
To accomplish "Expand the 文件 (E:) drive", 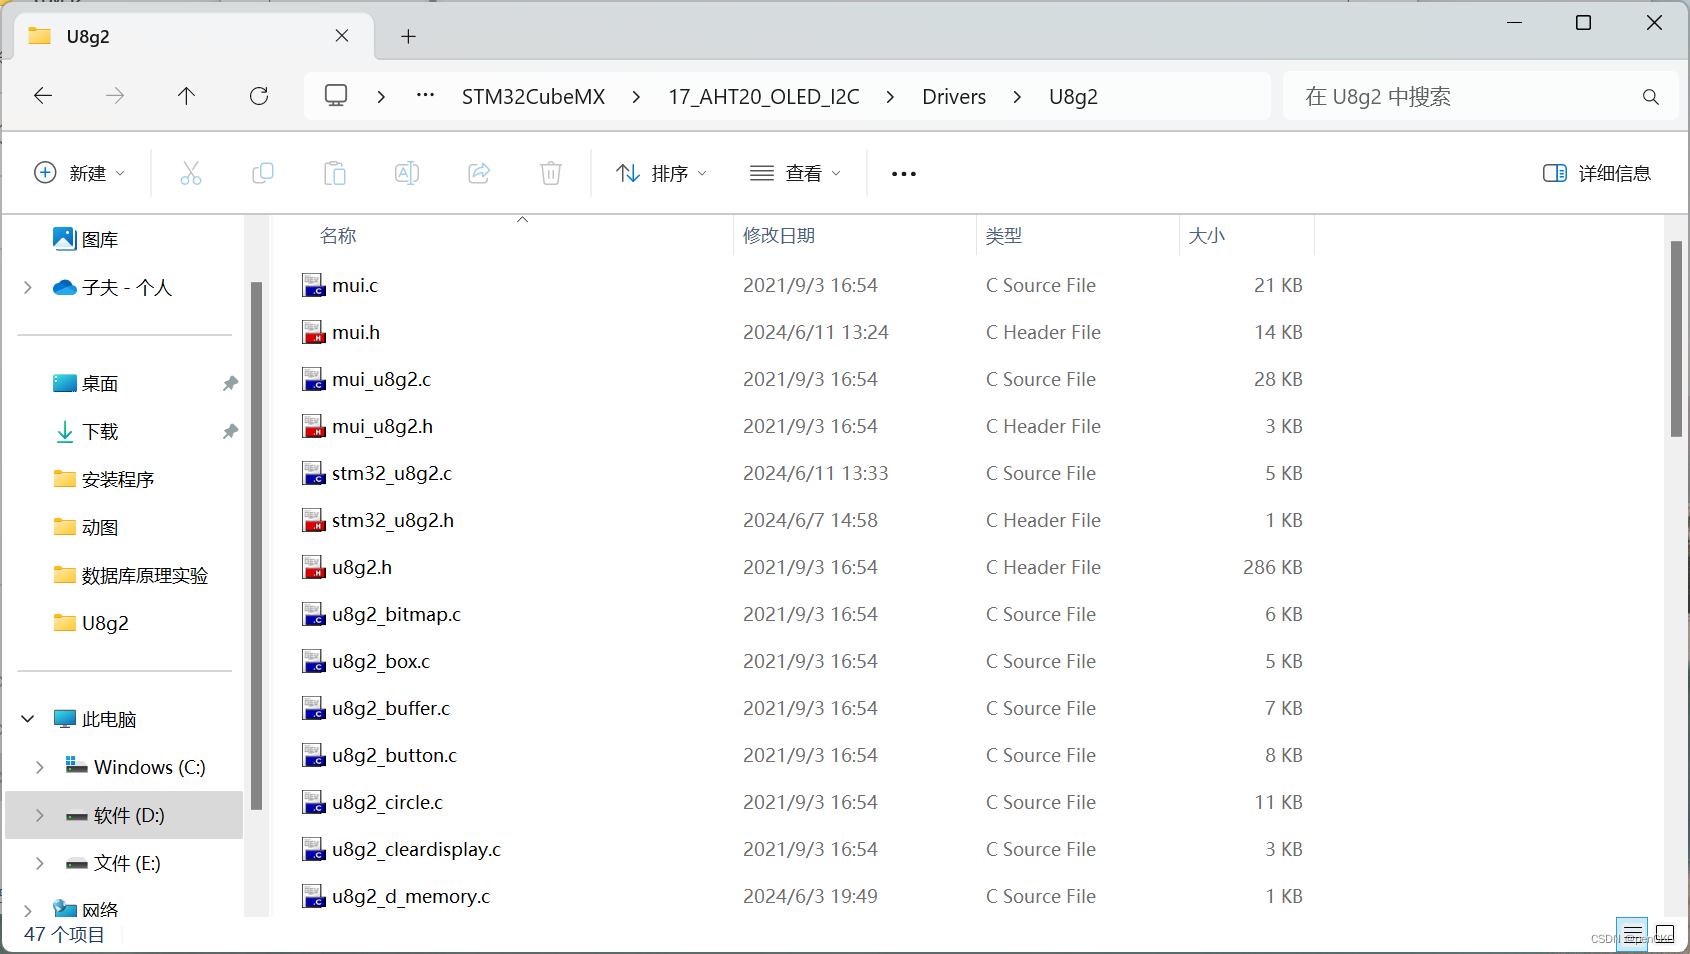I will pos(40,863).
